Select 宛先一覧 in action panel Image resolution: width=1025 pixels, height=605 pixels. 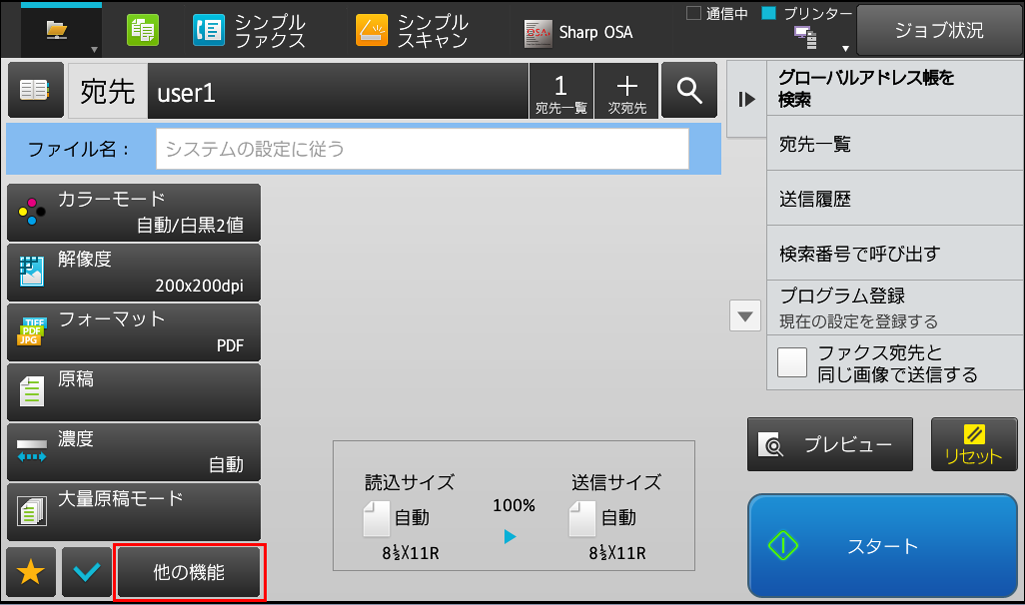(895, 144)
